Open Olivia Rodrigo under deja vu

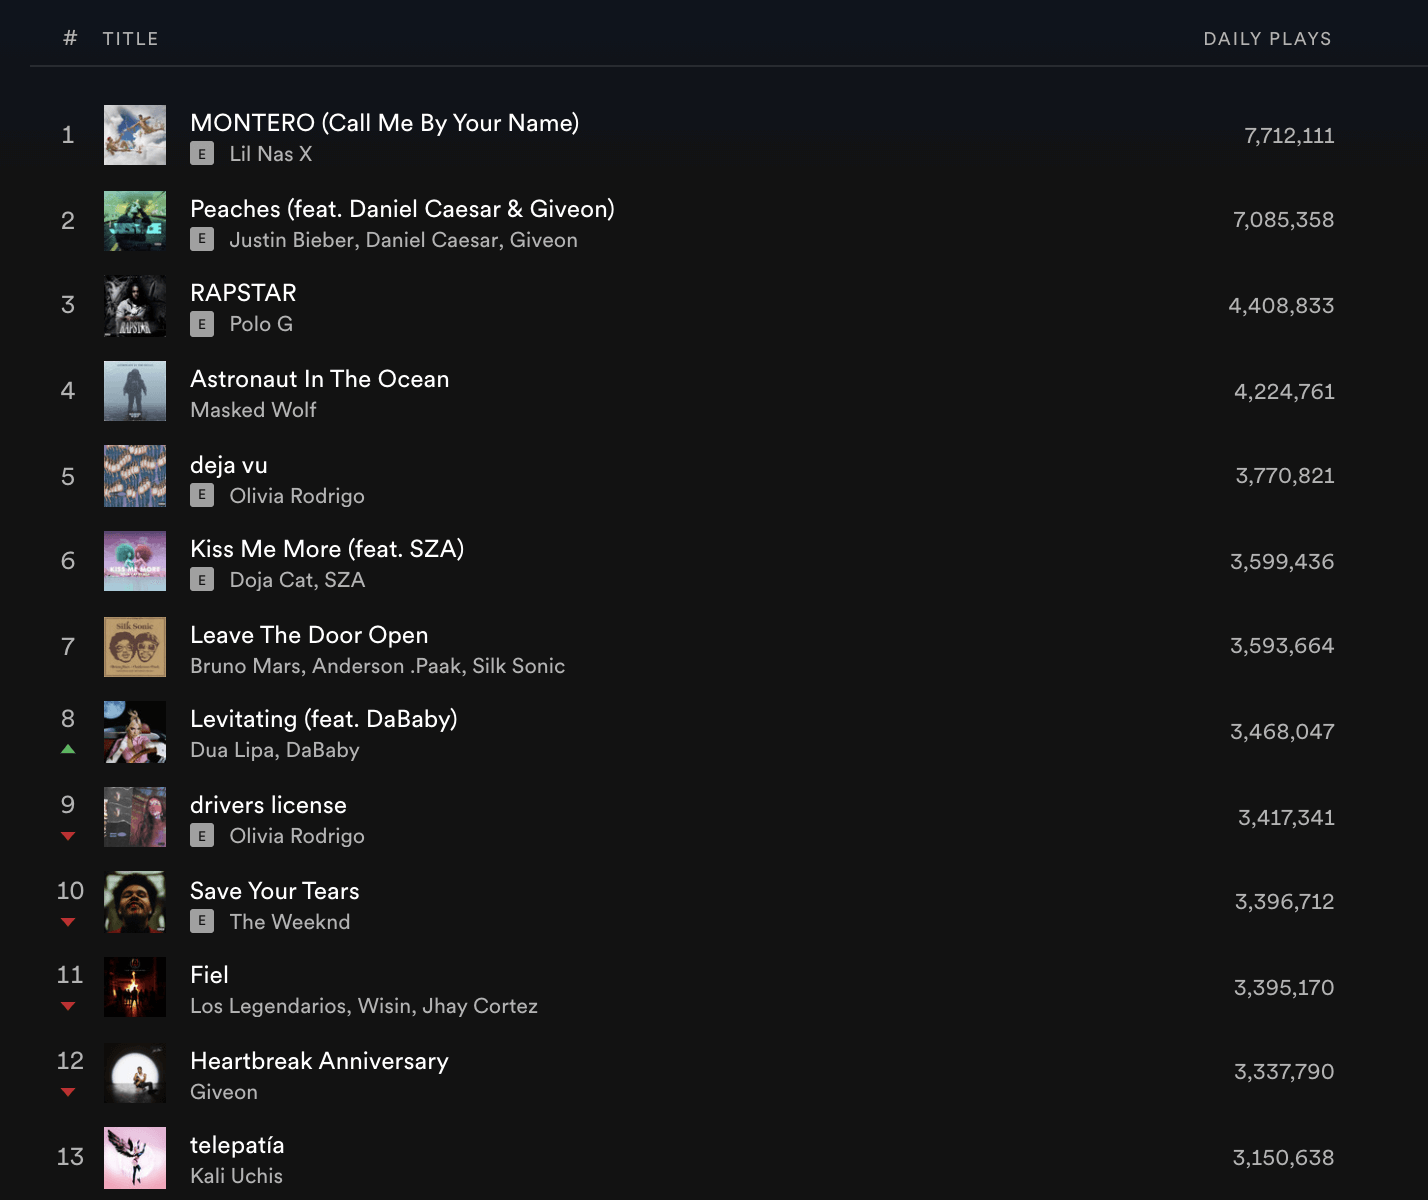[x=296, y=496]
